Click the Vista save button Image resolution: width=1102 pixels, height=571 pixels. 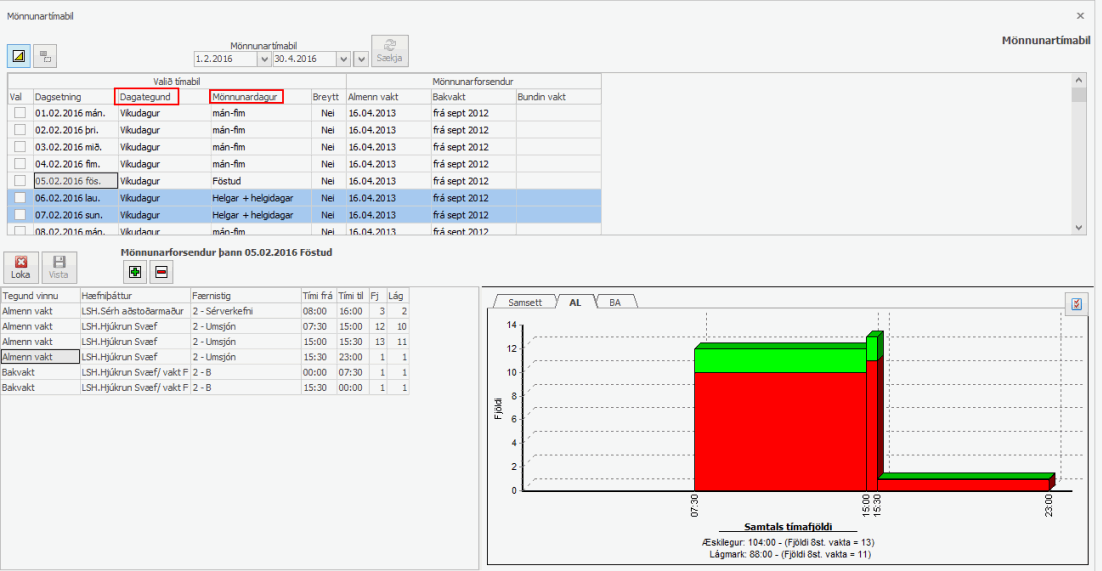coord(59,267)
